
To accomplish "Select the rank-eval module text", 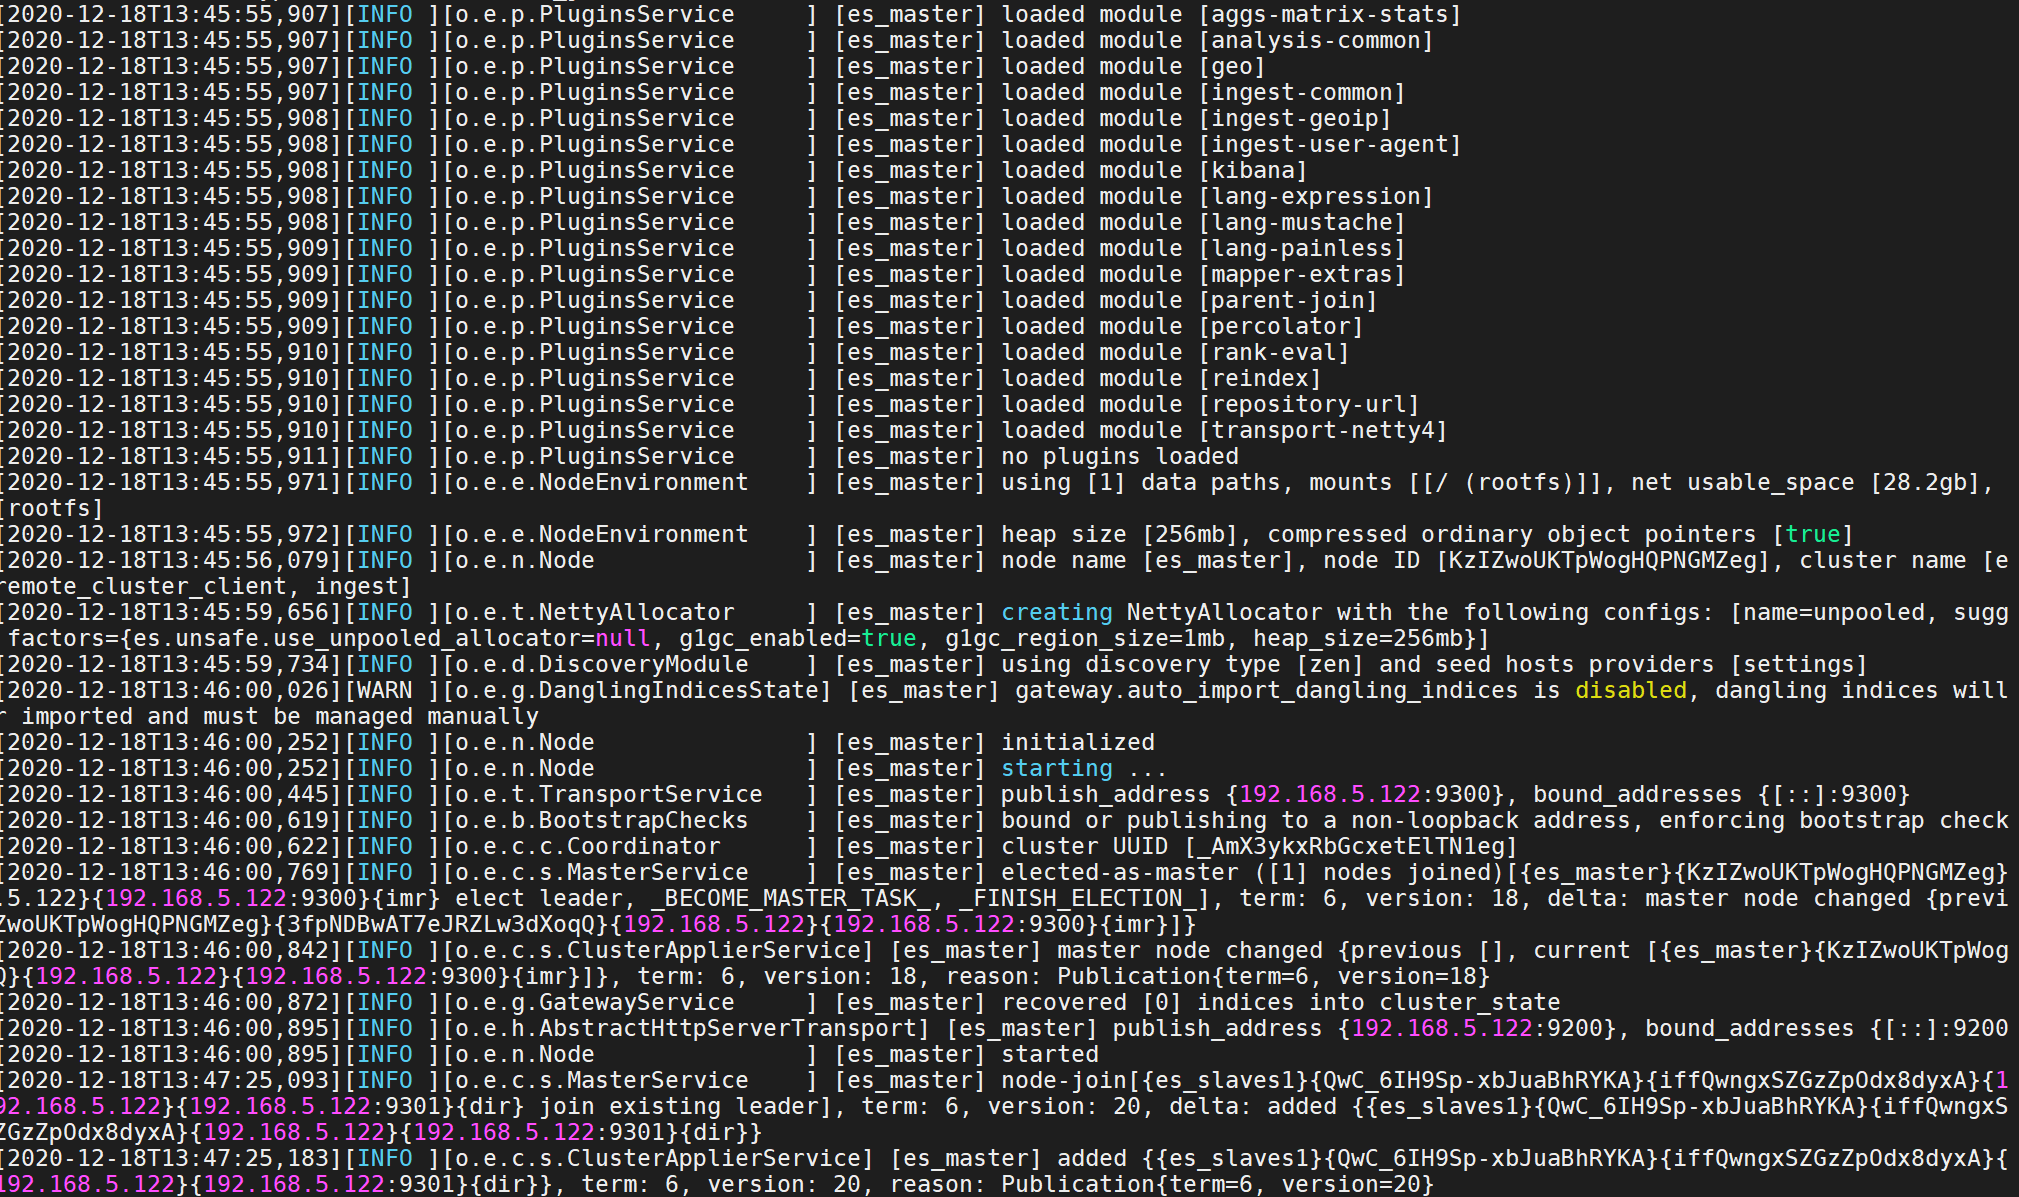I will [1273, 353].
